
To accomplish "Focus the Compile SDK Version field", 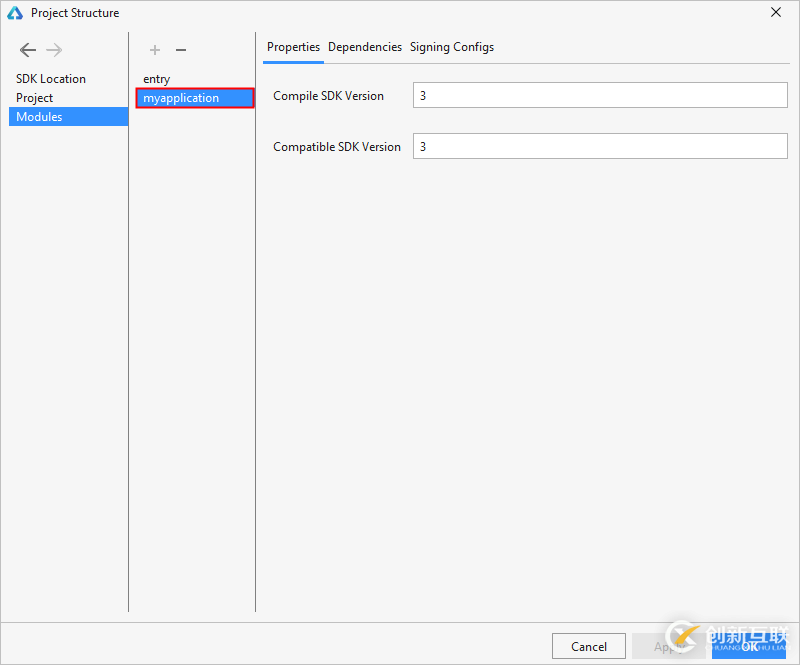I will 600,95.
